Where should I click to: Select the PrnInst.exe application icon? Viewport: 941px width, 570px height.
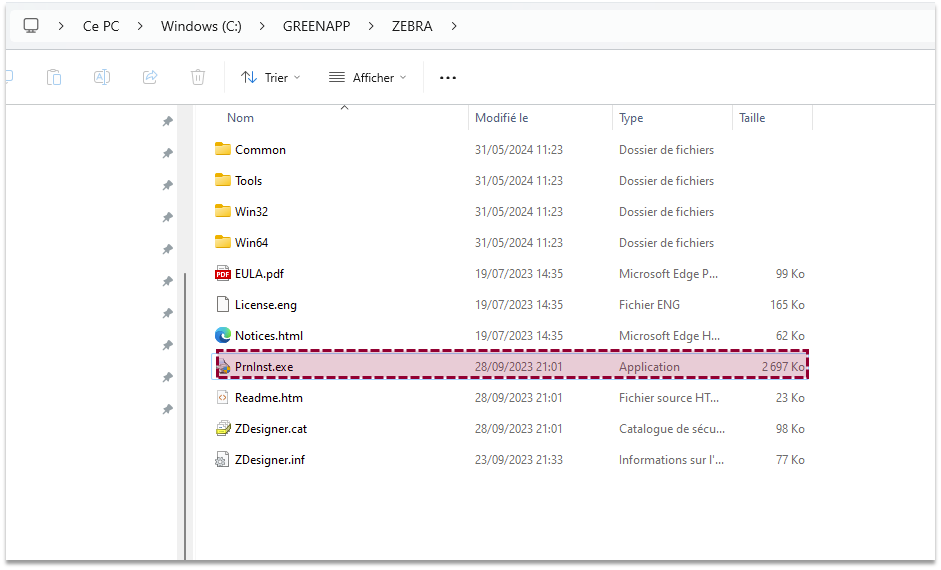tap(223, 367)
